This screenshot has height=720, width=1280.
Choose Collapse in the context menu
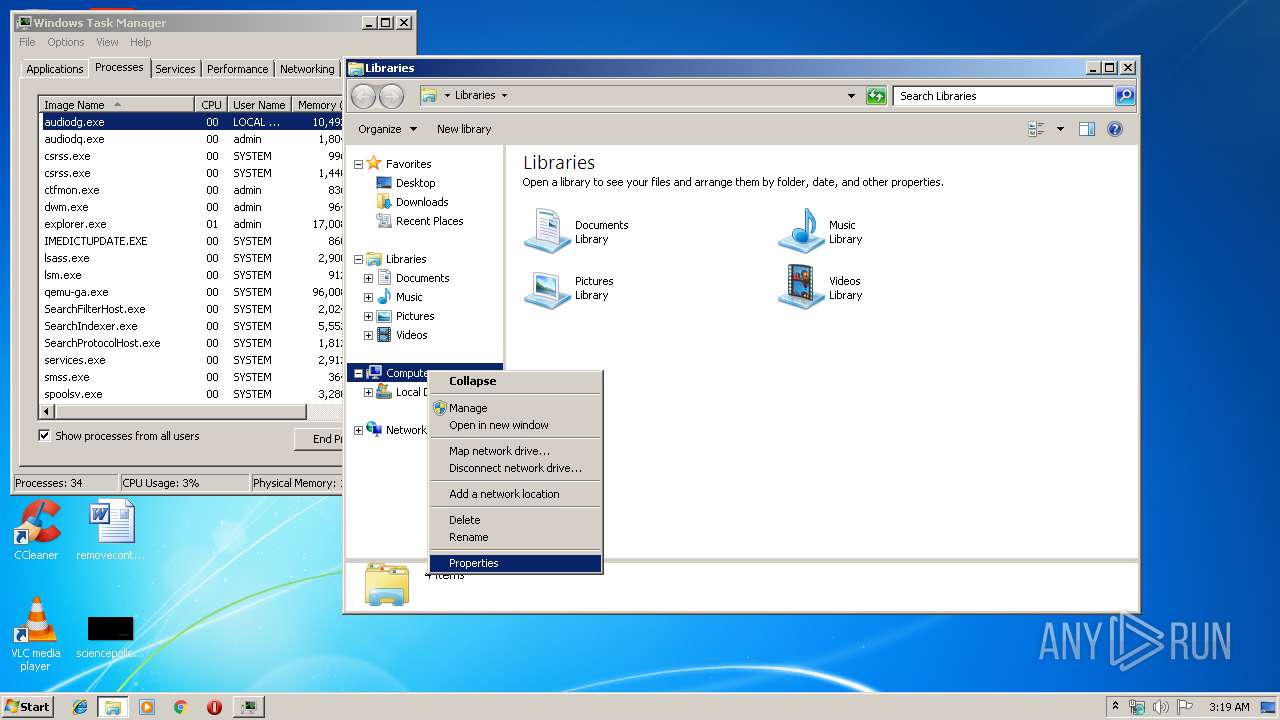[x=515, y=381]
